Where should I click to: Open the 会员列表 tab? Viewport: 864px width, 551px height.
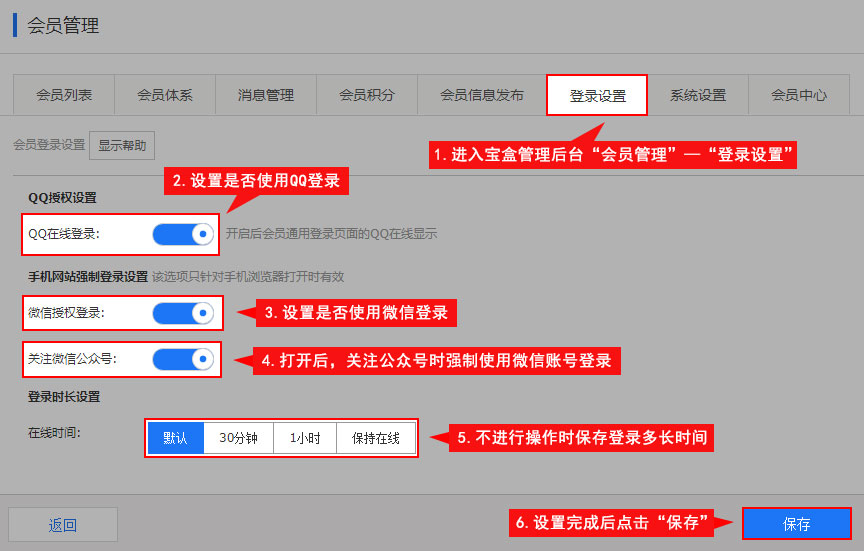64,95
